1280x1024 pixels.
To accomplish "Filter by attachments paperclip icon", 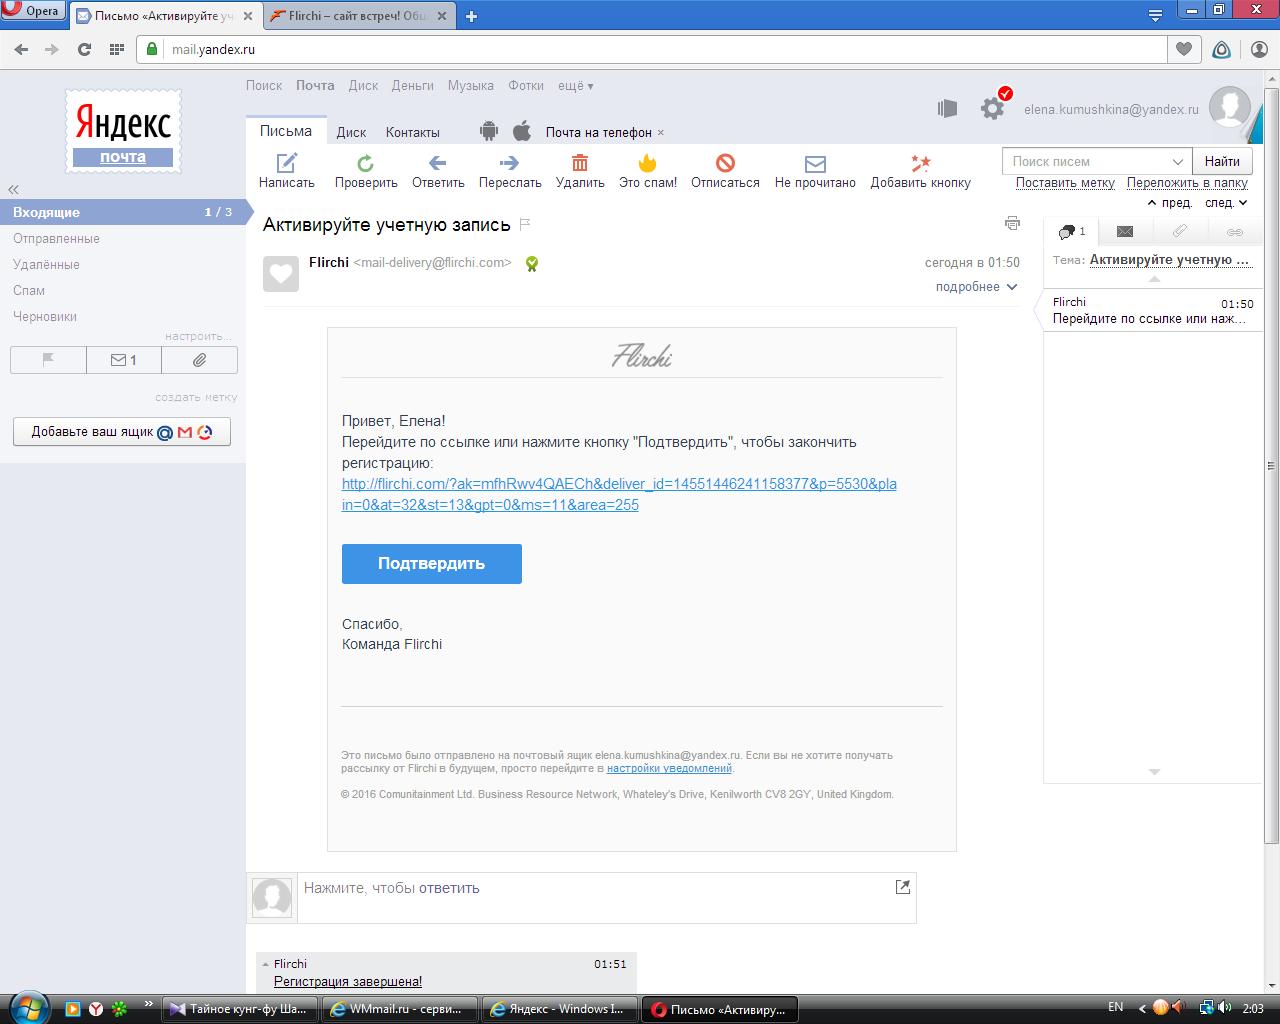I will click(200, 360).
